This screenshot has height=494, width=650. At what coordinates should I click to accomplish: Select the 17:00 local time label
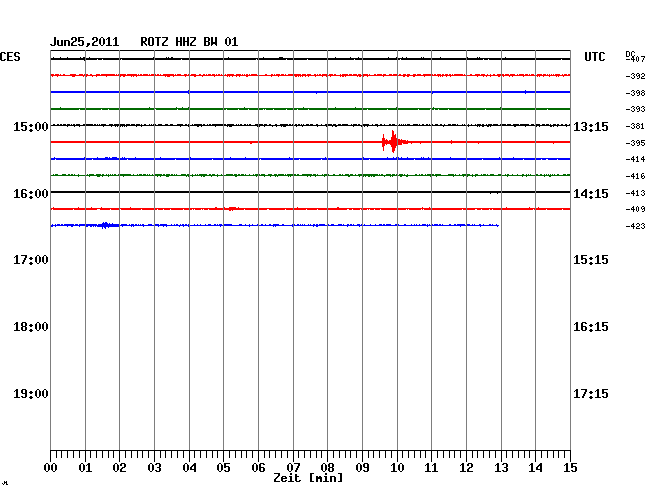click(31, 260)
